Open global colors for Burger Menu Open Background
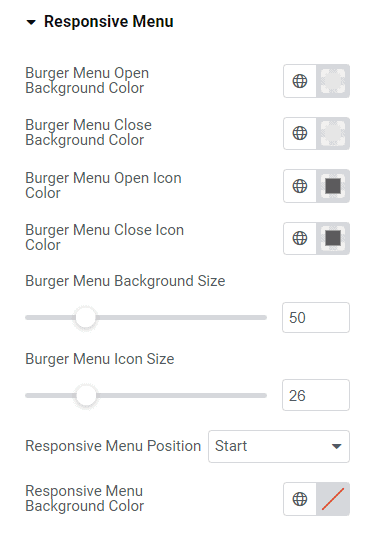The width and height of the screenshot is (372, 533). pos(300,81)
